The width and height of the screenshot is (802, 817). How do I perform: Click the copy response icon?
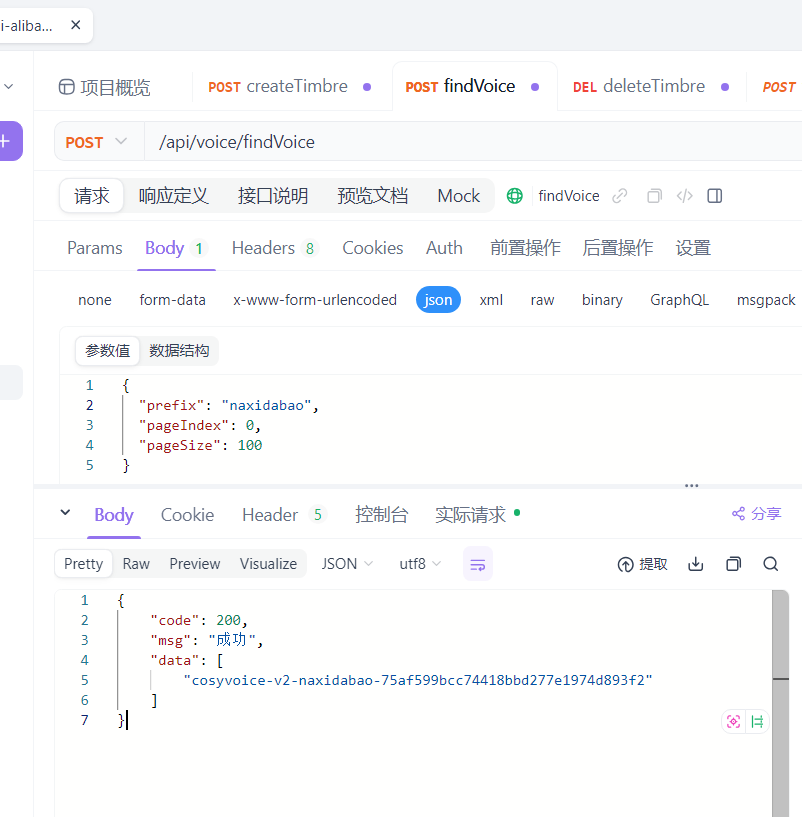733,564
